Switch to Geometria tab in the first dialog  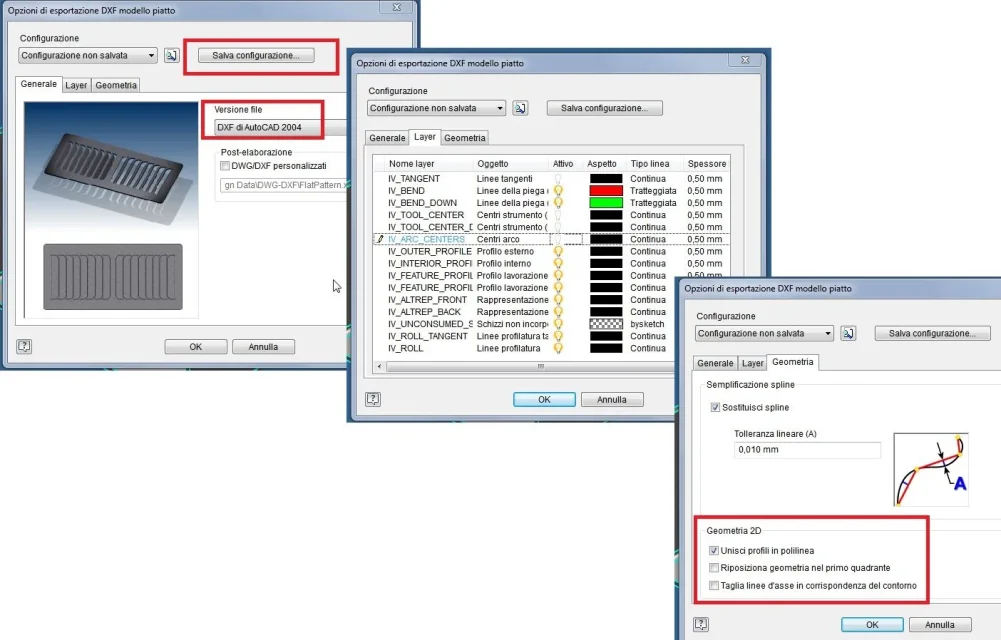point(116,86)
